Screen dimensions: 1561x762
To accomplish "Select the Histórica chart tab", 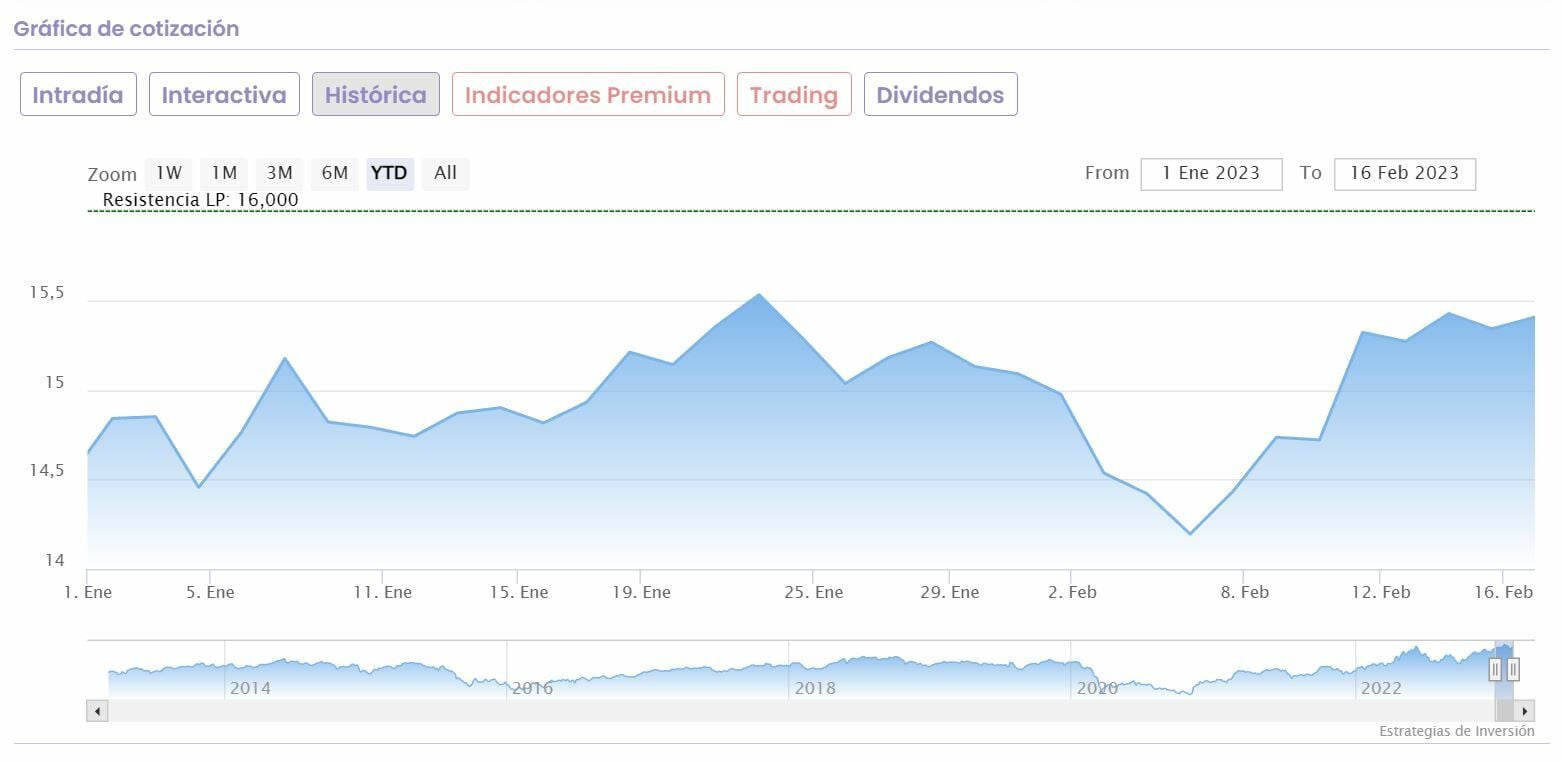I will pyautogui.click(x=375, y=95).
